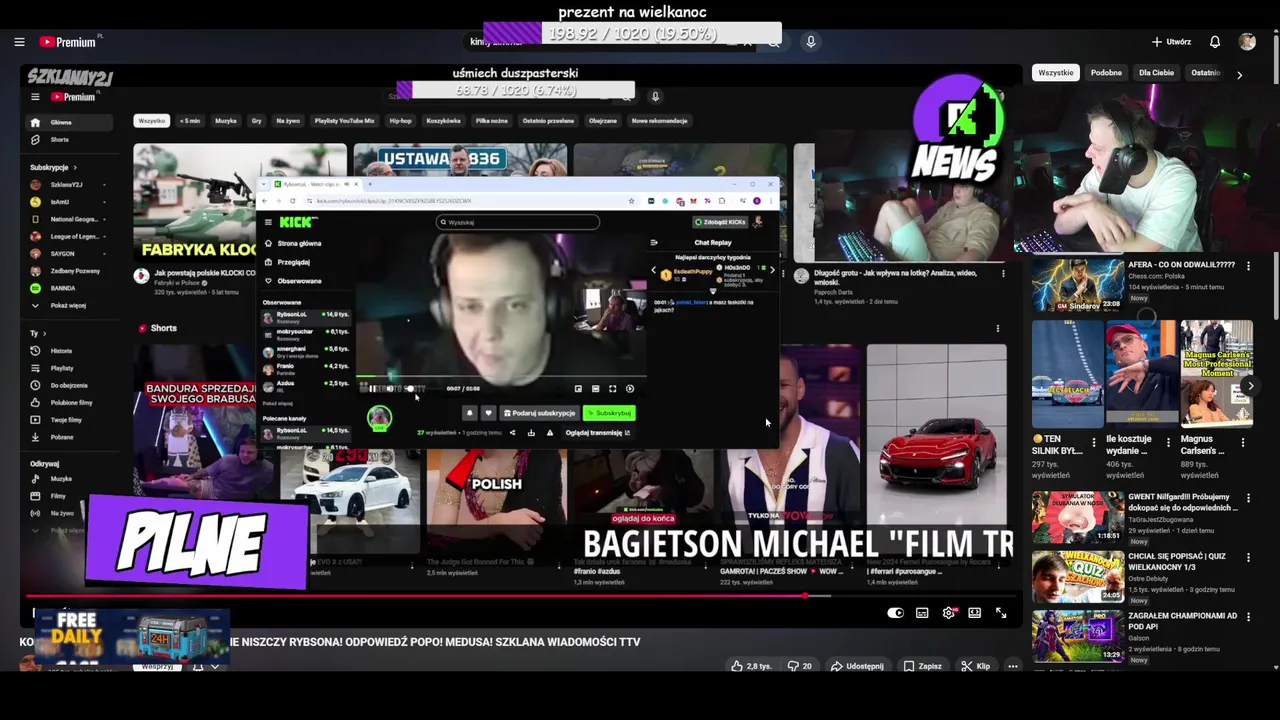Open the main YouTube guide hamburger menu
This screenshot has height=720, width=1280.
(x=19, y=42)
